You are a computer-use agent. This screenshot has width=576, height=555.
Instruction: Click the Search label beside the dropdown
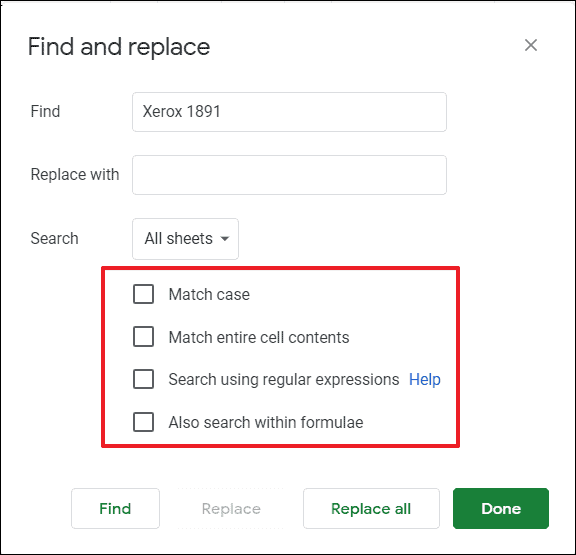(54, 238)
